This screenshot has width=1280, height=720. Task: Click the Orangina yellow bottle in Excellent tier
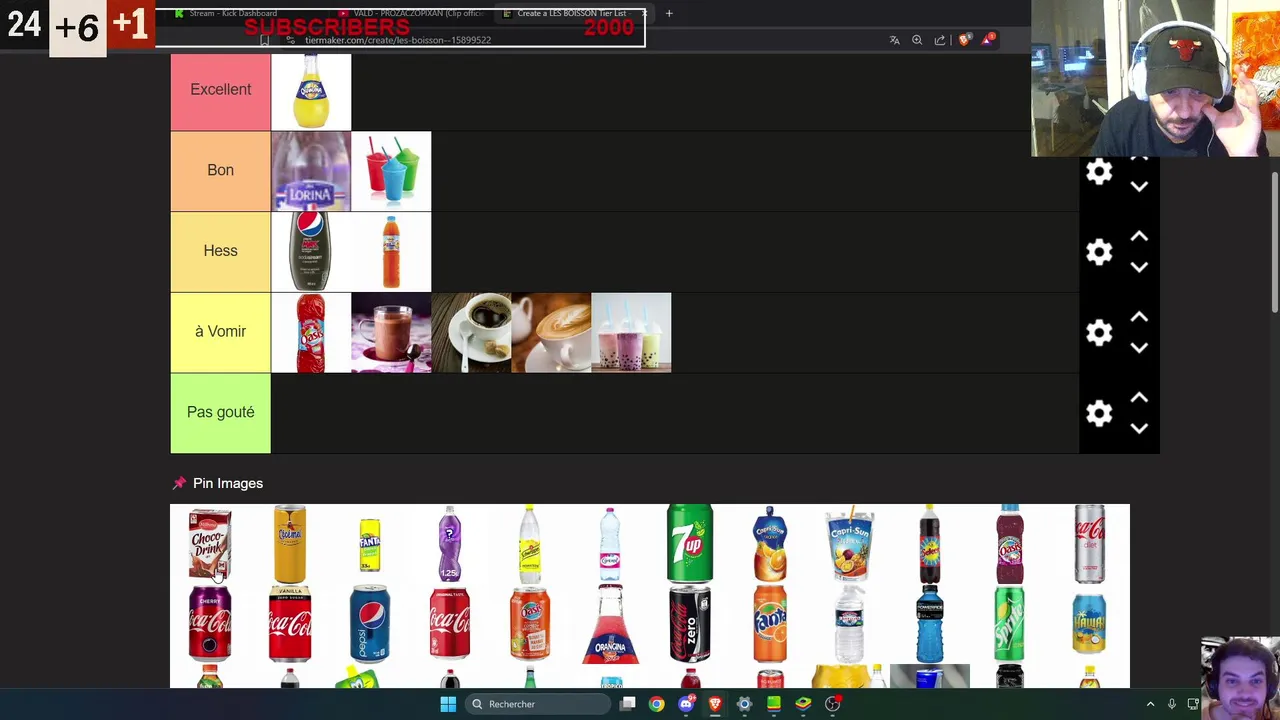point(311,92)
